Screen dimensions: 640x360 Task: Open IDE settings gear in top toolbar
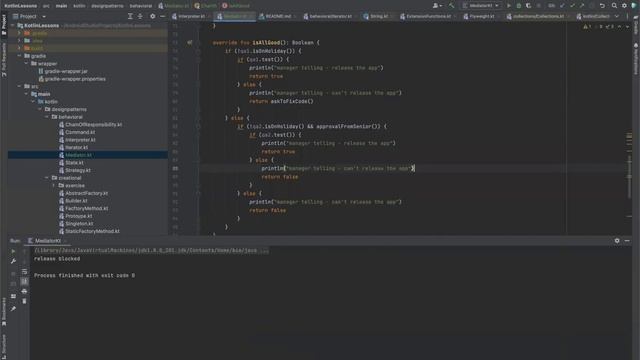[624, 6]
